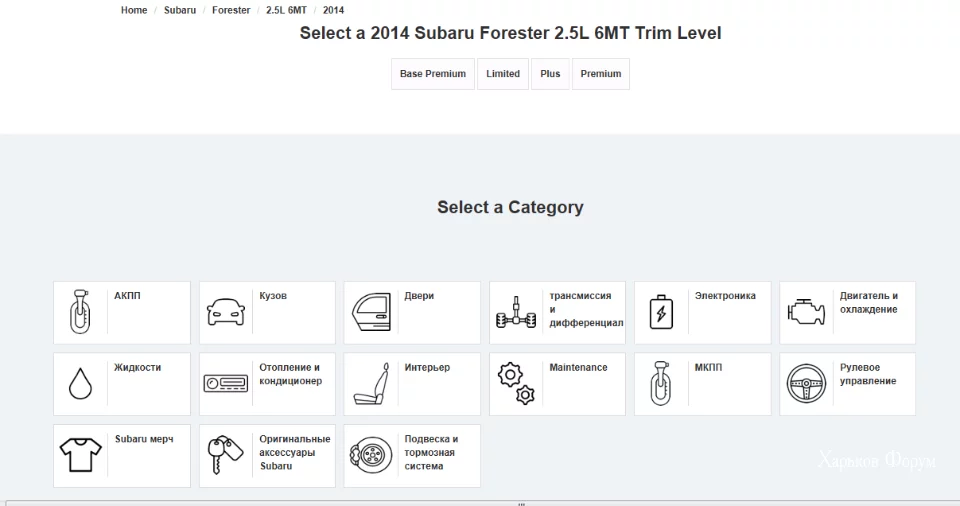Open the Подвеска и тормозная система label
The width and height of the screenshot is (960, 506).
coord(431,453)
